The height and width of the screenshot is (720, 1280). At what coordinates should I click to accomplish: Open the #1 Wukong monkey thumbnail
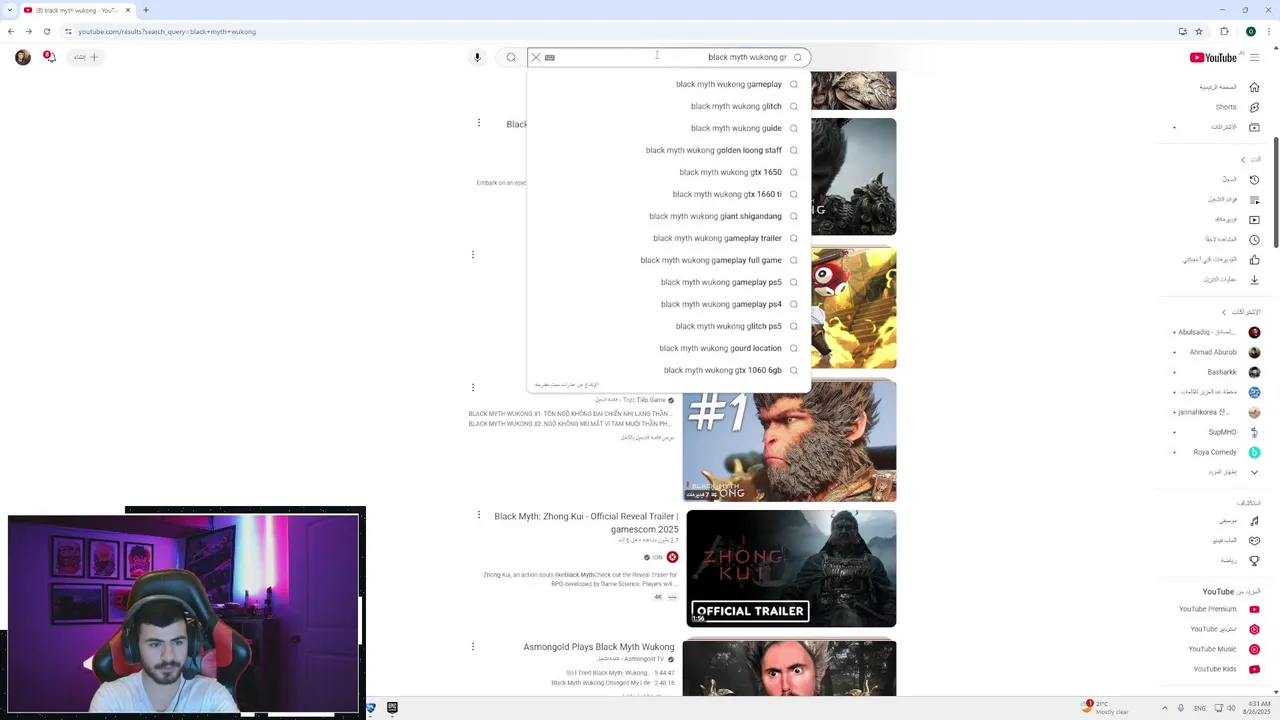pyautogui.click(x=789, y=441)
